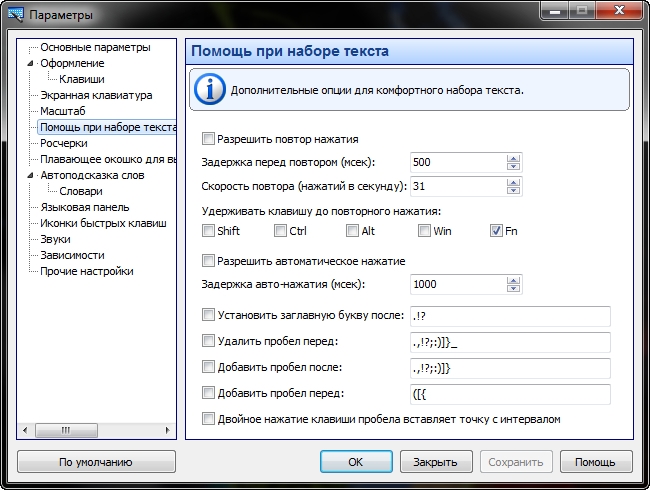Increase Задержка авто-нажатия with up arrow
The image size is (650, 490).
[514, 279]
